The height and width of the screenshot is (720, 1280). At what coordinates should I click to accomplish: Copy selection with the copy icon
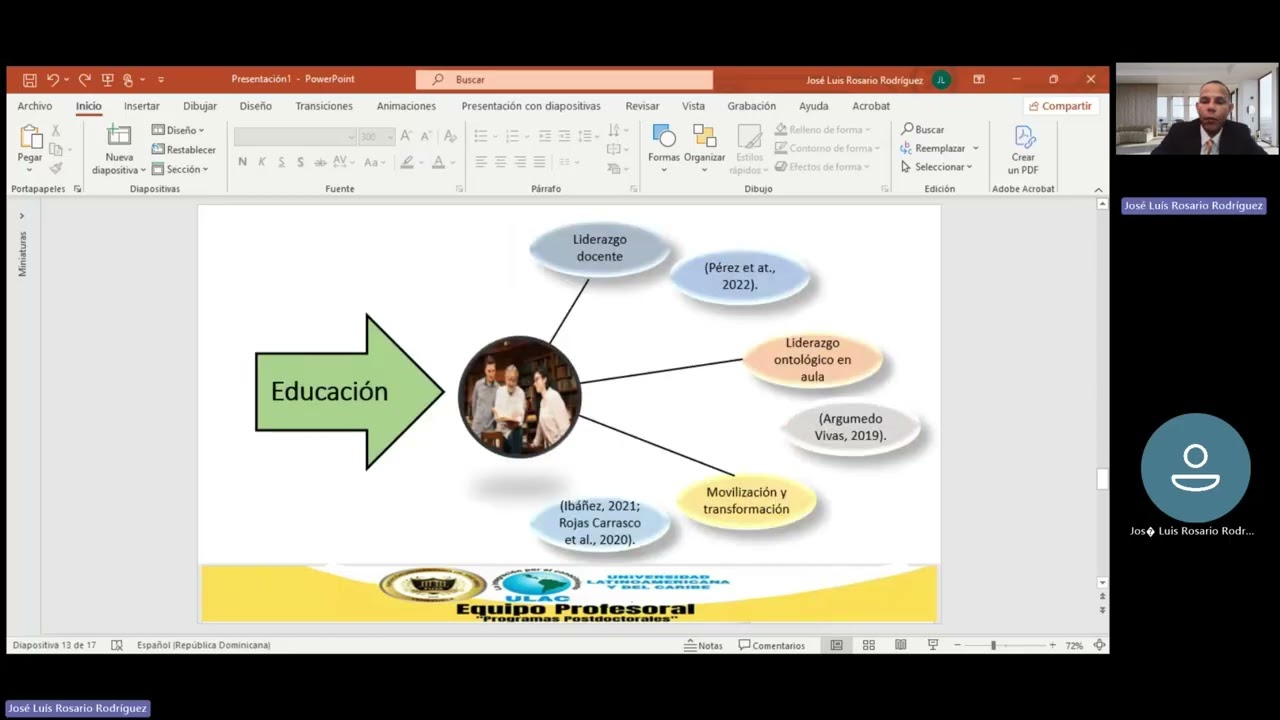coord(56,149)
